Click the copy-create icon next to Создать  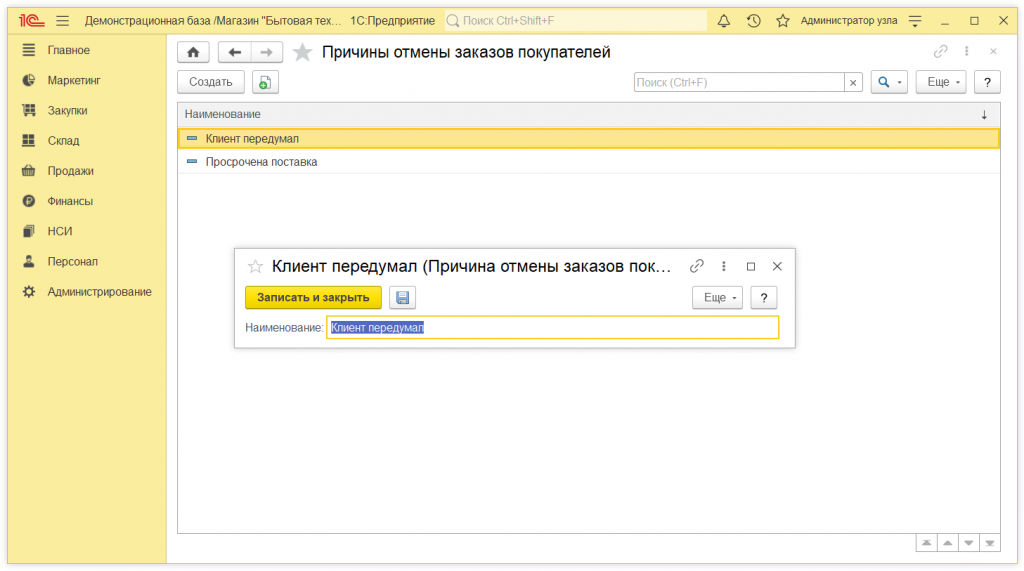265,83
